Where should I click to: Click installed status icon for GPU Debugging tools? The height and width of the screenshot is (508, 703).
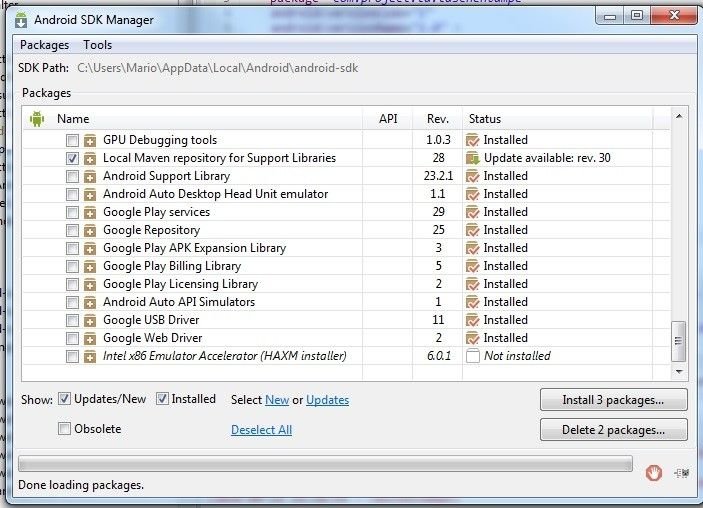click(x=473, y=140)
